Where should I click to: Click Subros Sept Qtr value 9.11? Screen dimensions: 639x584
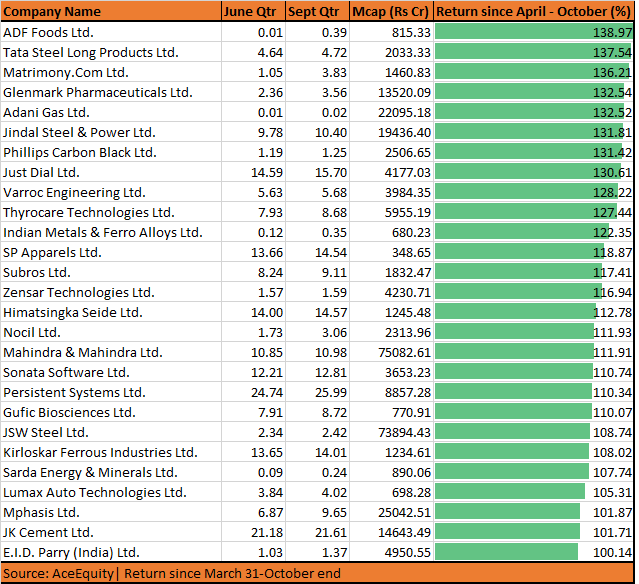[334, 272]
